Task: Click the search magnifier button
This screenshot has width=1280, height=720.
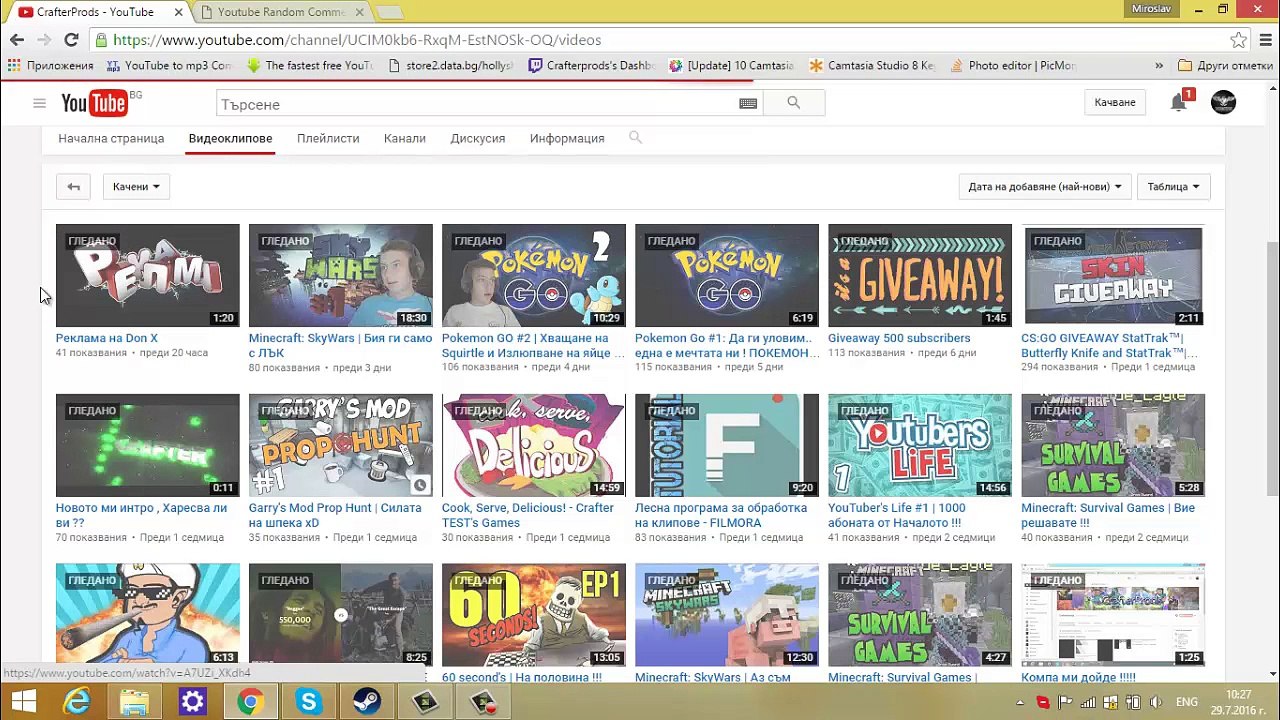Action: (x=793, y=103)
